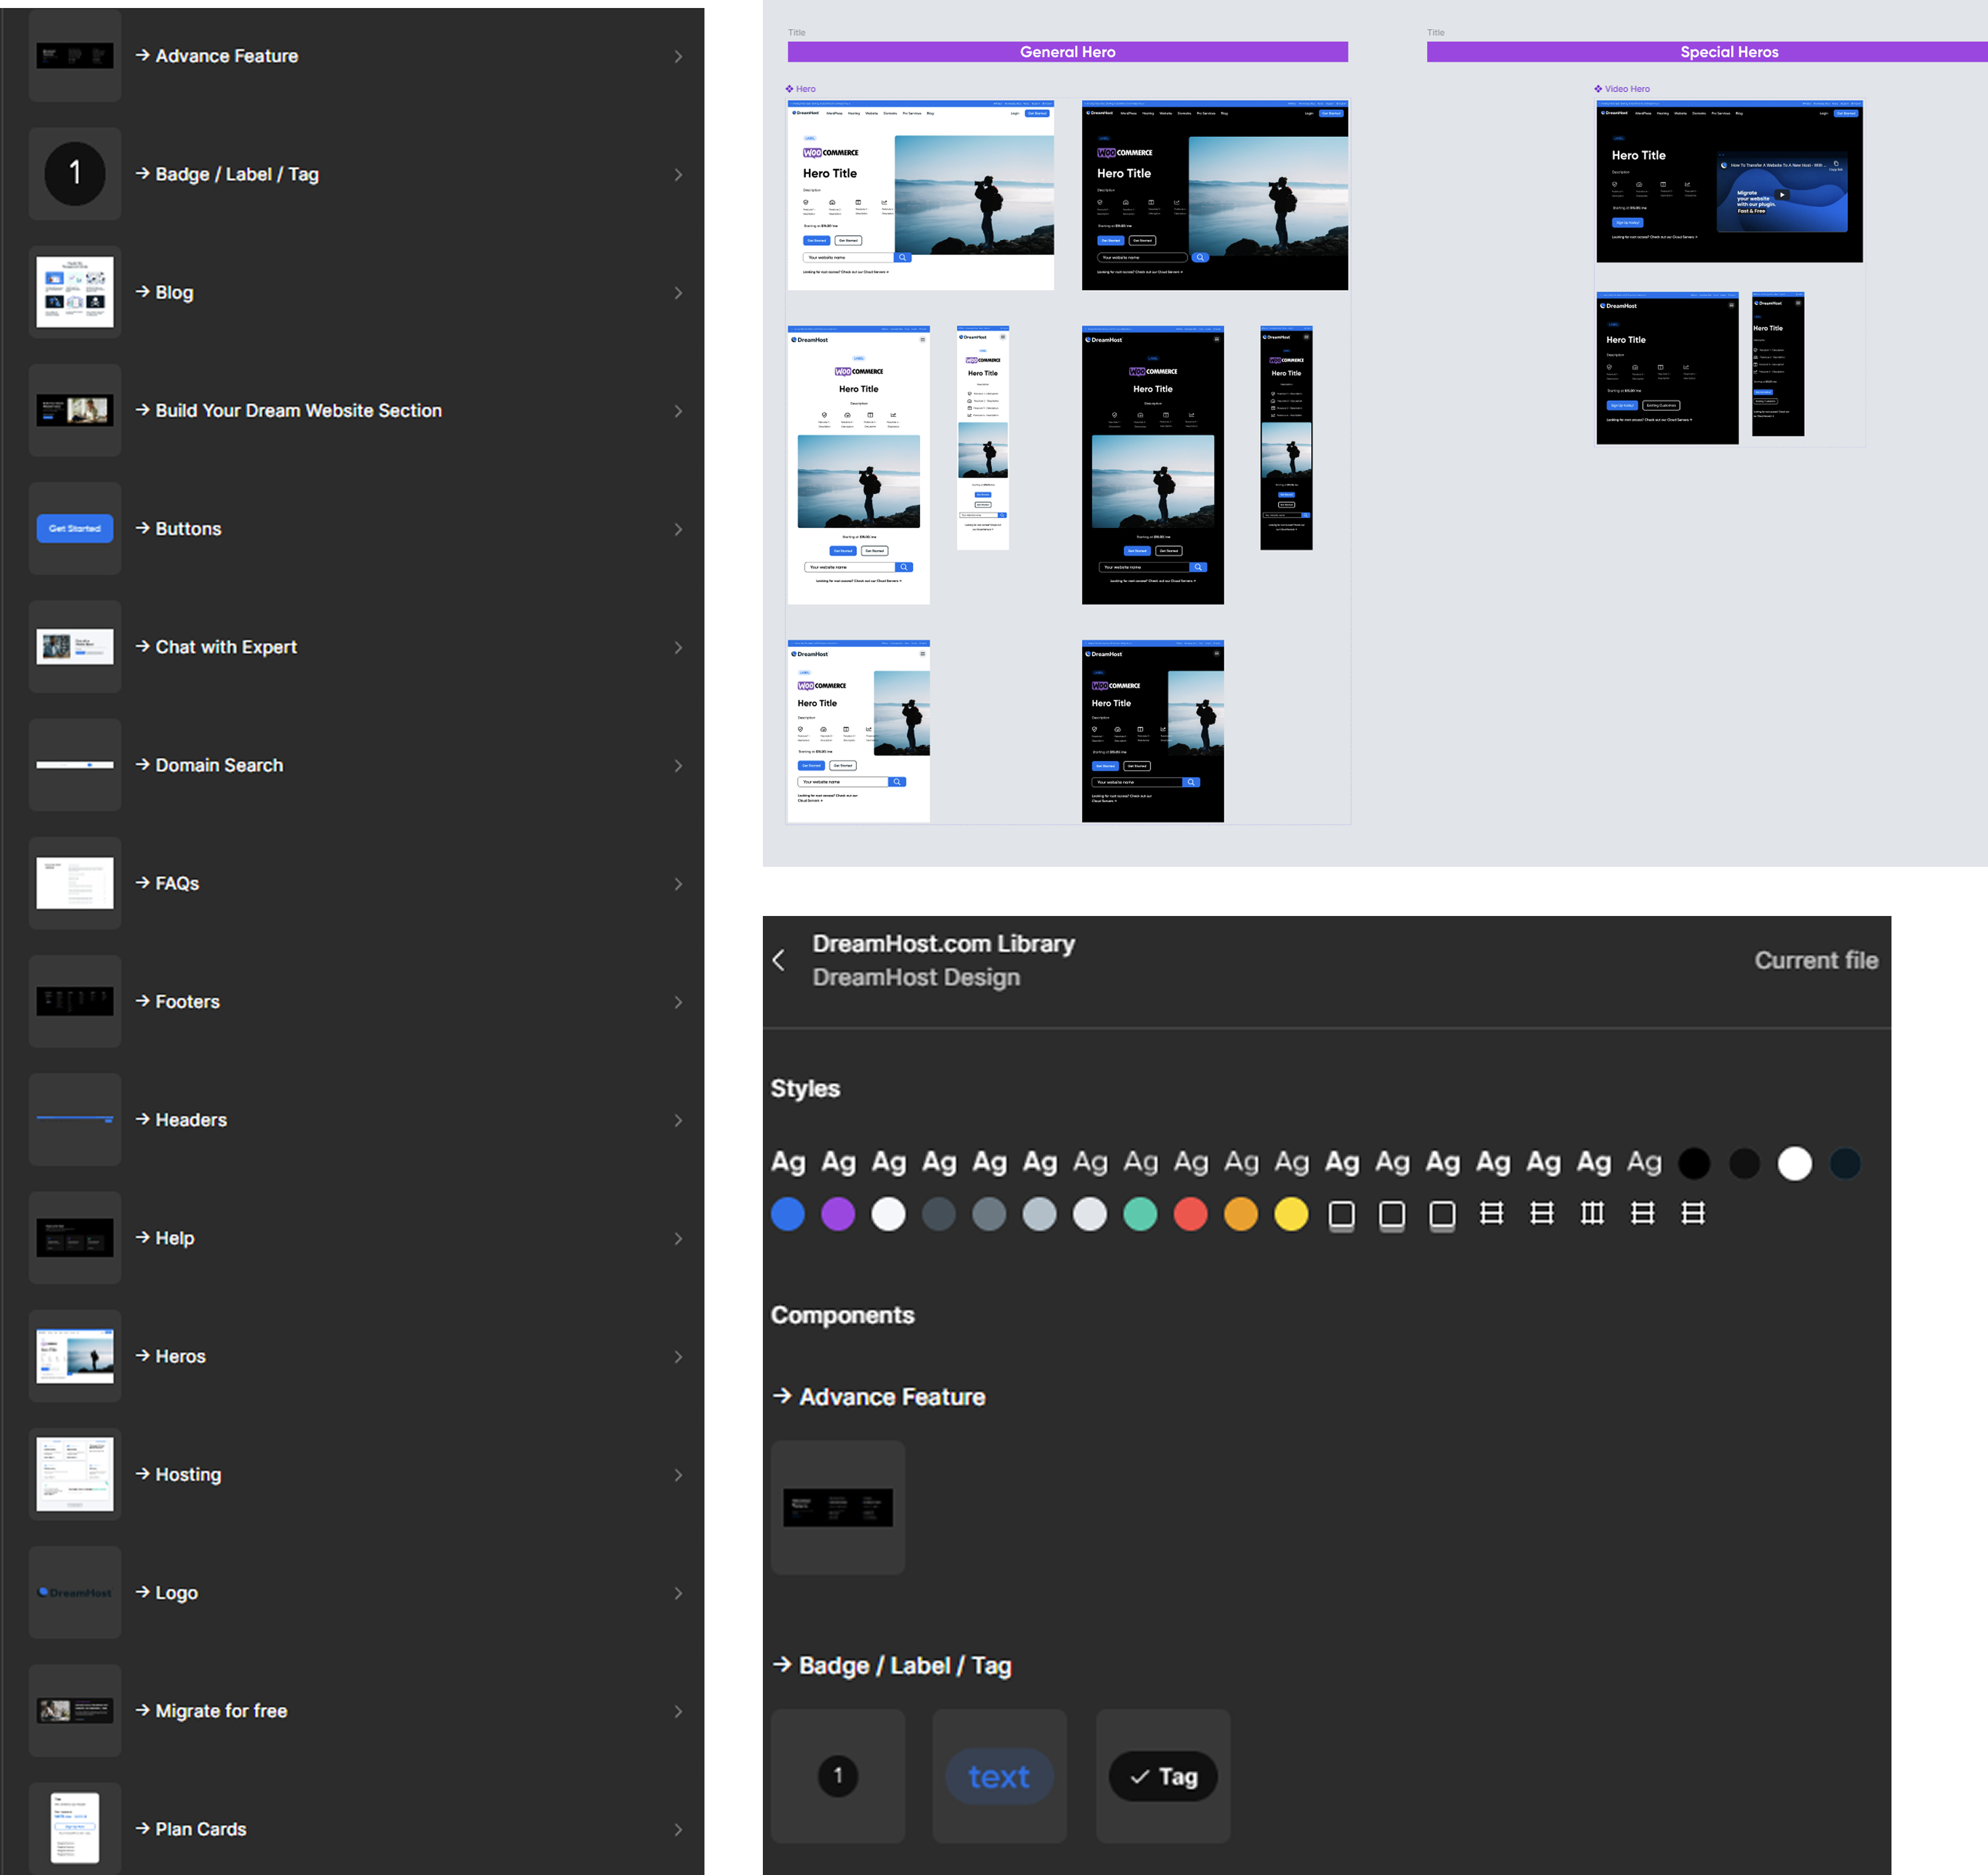Select the FAQs row thumbnail
The image size is (1988, 1875).
[75, 883]
